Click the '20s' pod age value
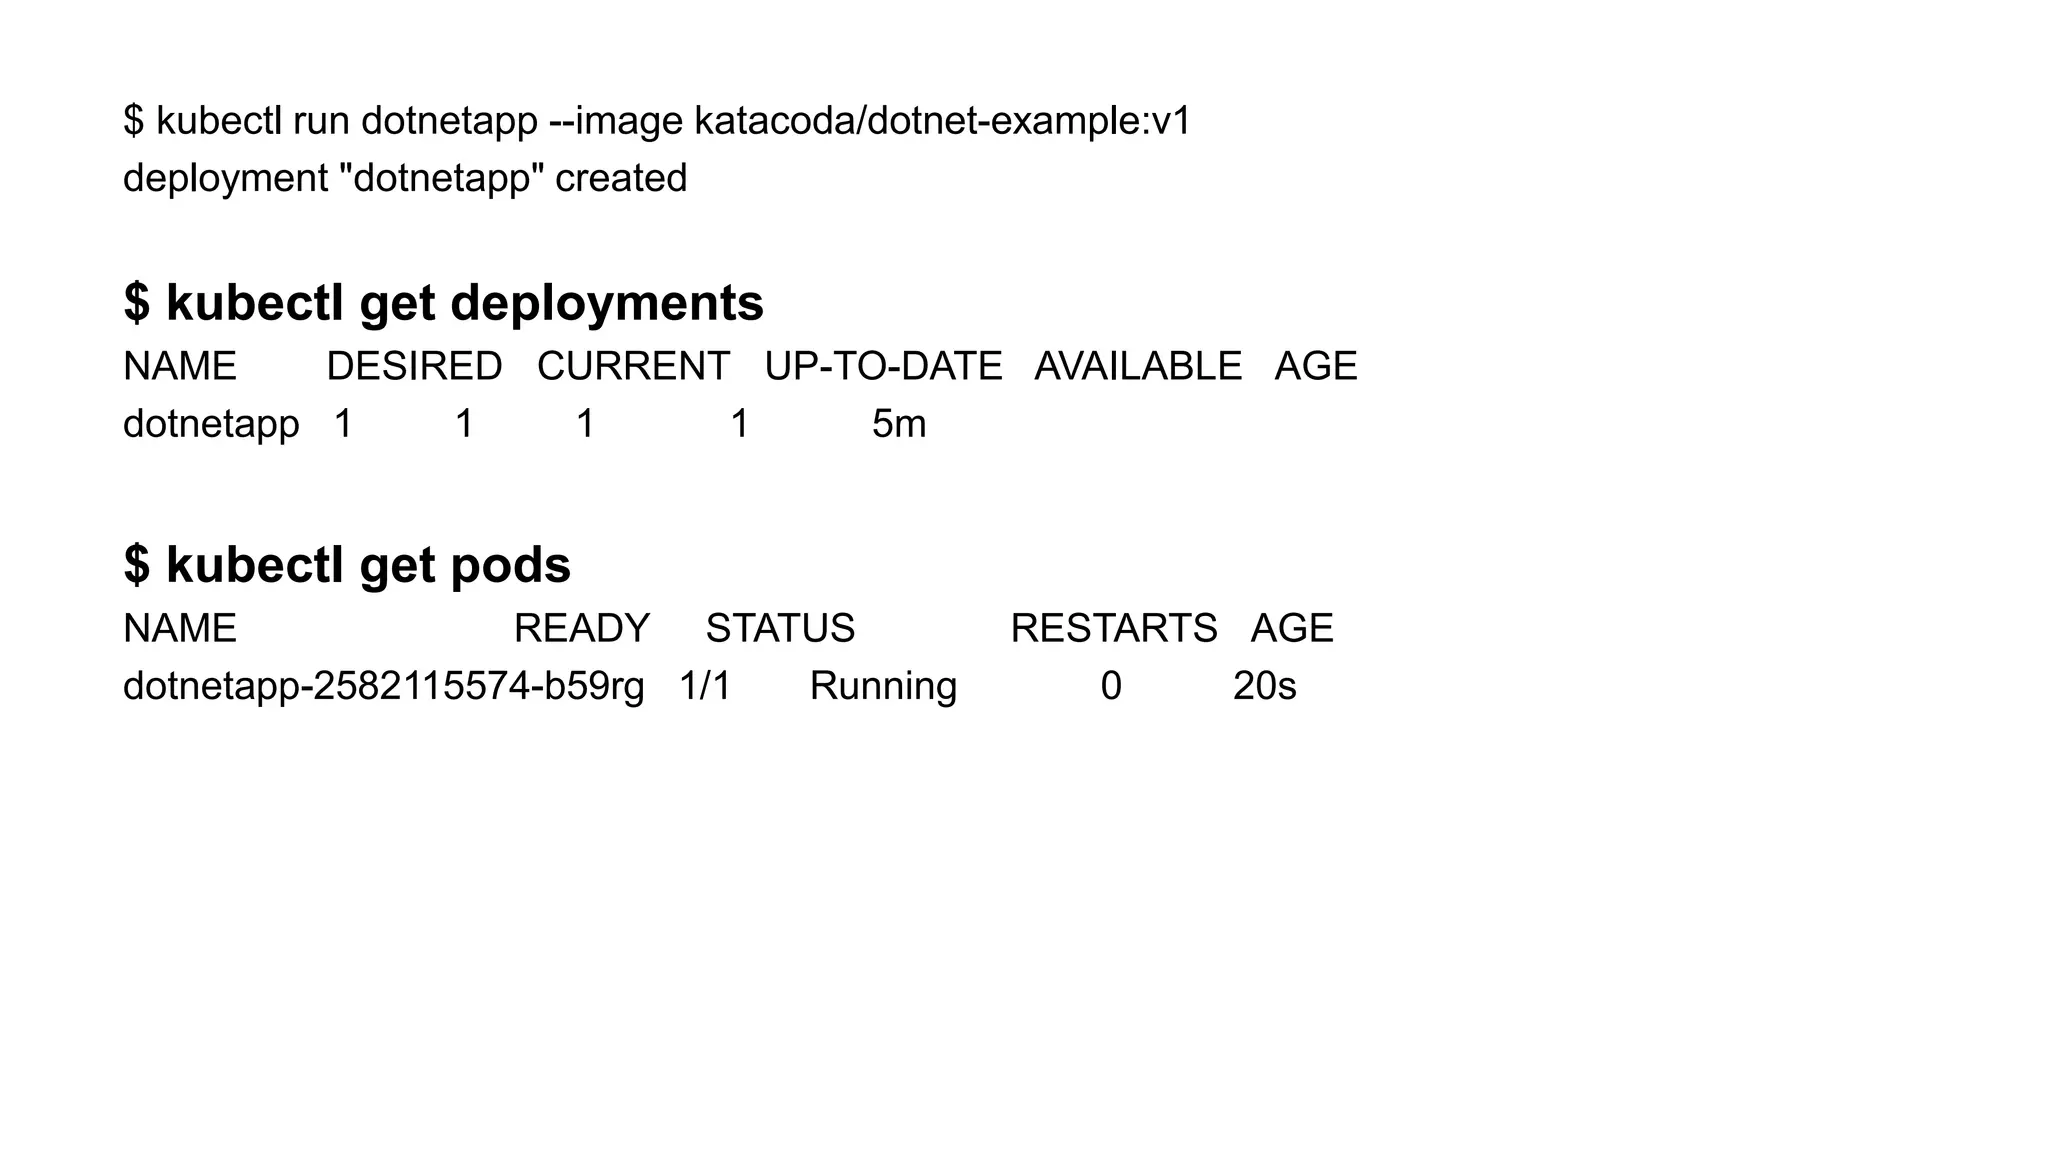Screen dimensions: 2048x1152 coord(1265,687)
